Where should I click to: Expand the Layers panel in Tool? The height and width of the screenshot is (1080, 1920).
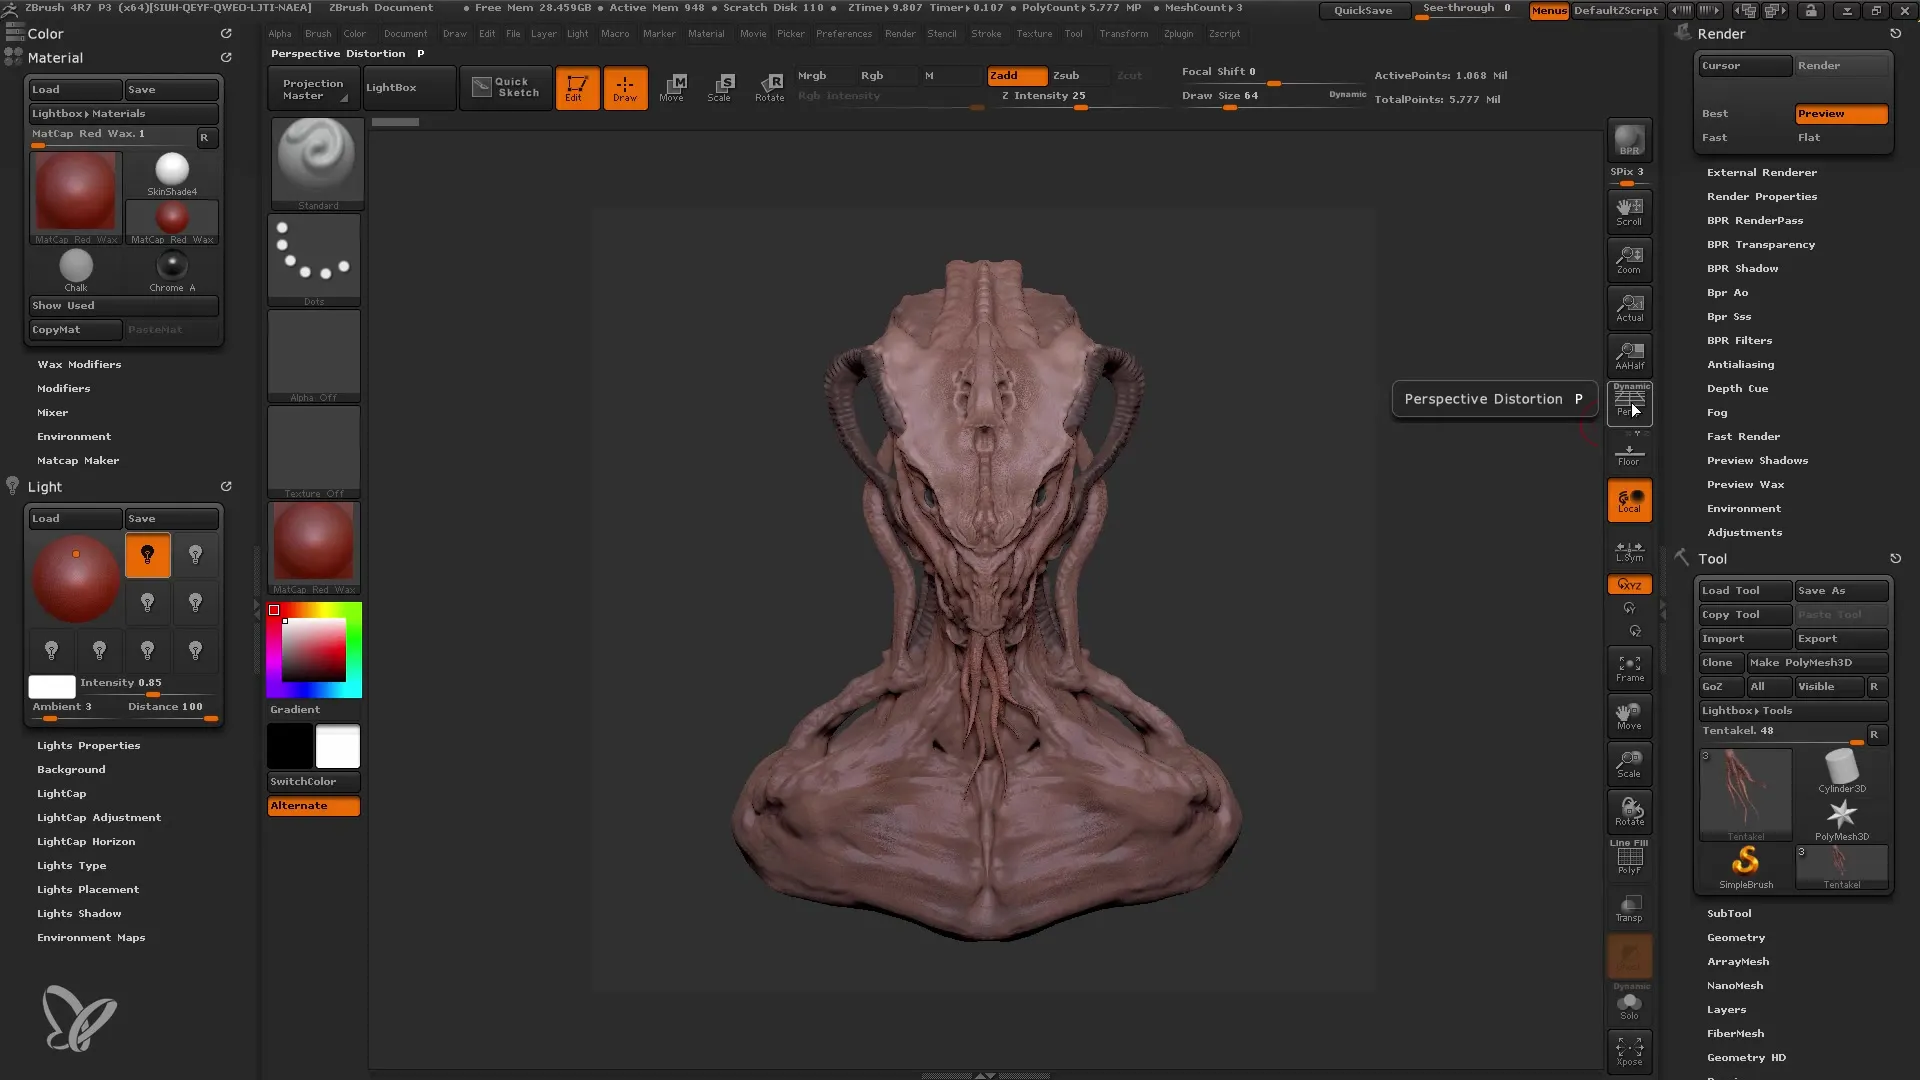coord(1726,1009)
